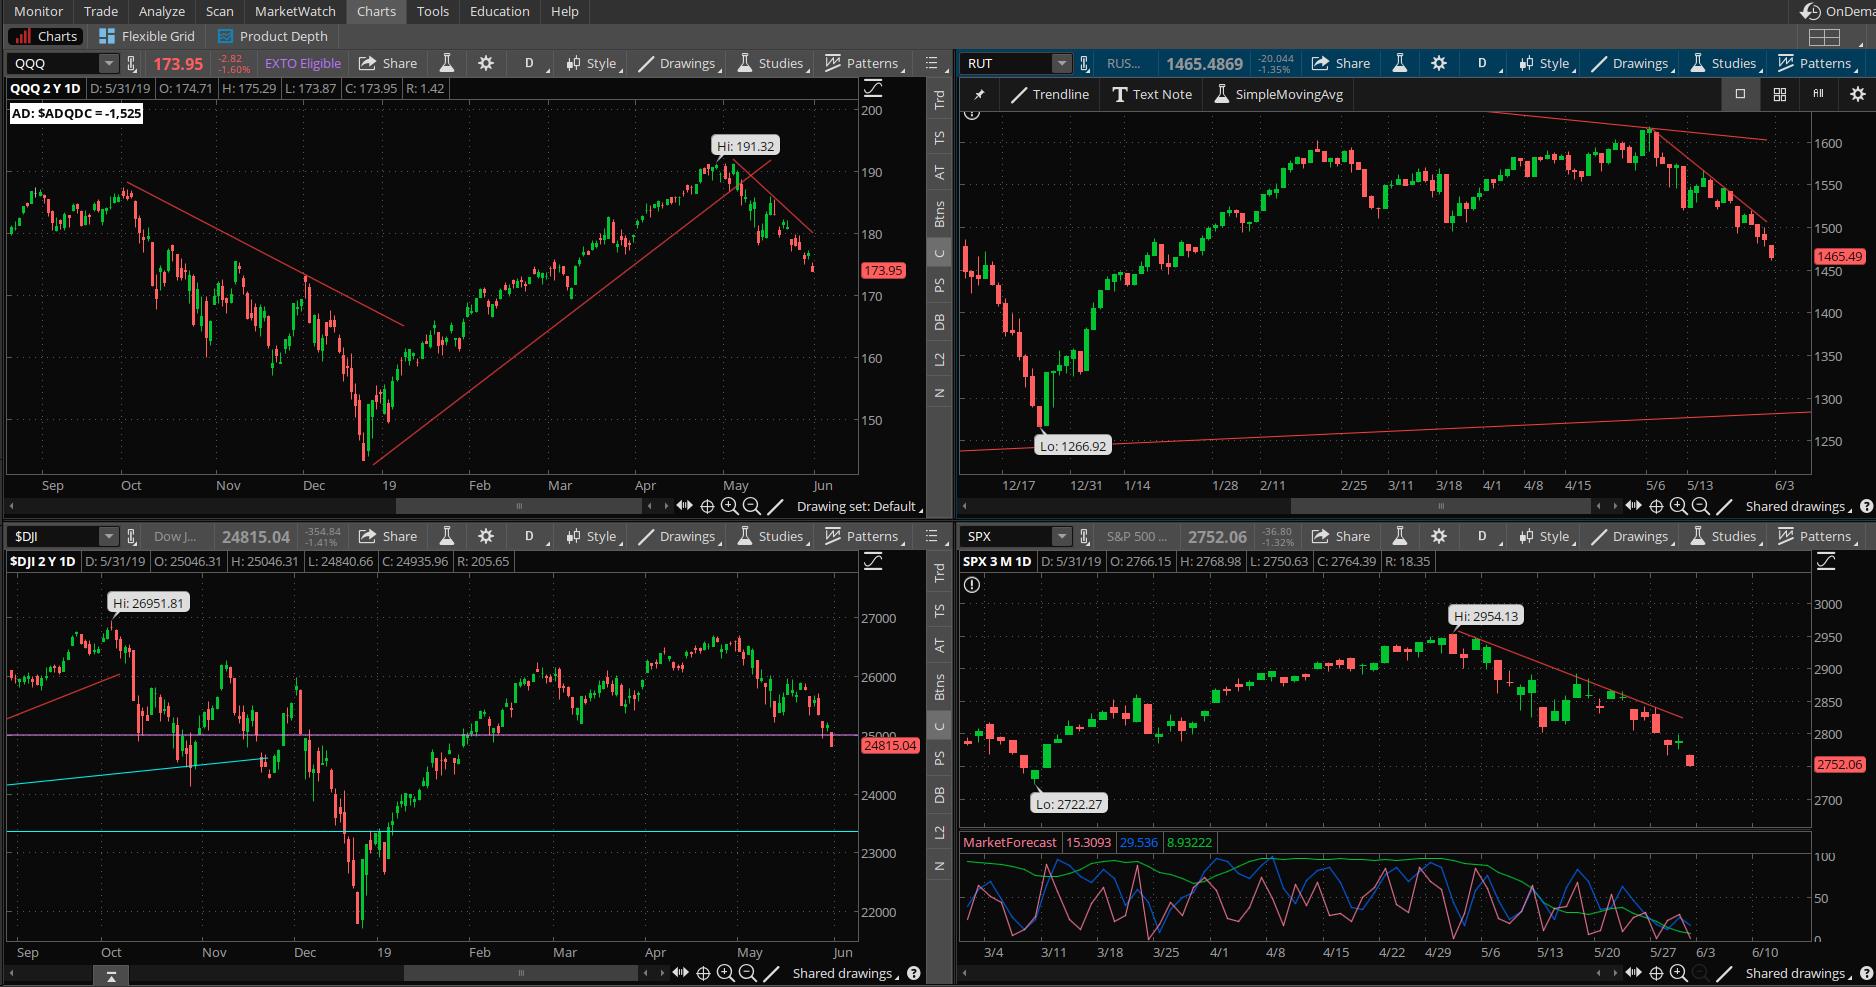Click the pin icon in RUT drawing toolbar
This screenshot has height=987, width=1876.
(979, 94)
